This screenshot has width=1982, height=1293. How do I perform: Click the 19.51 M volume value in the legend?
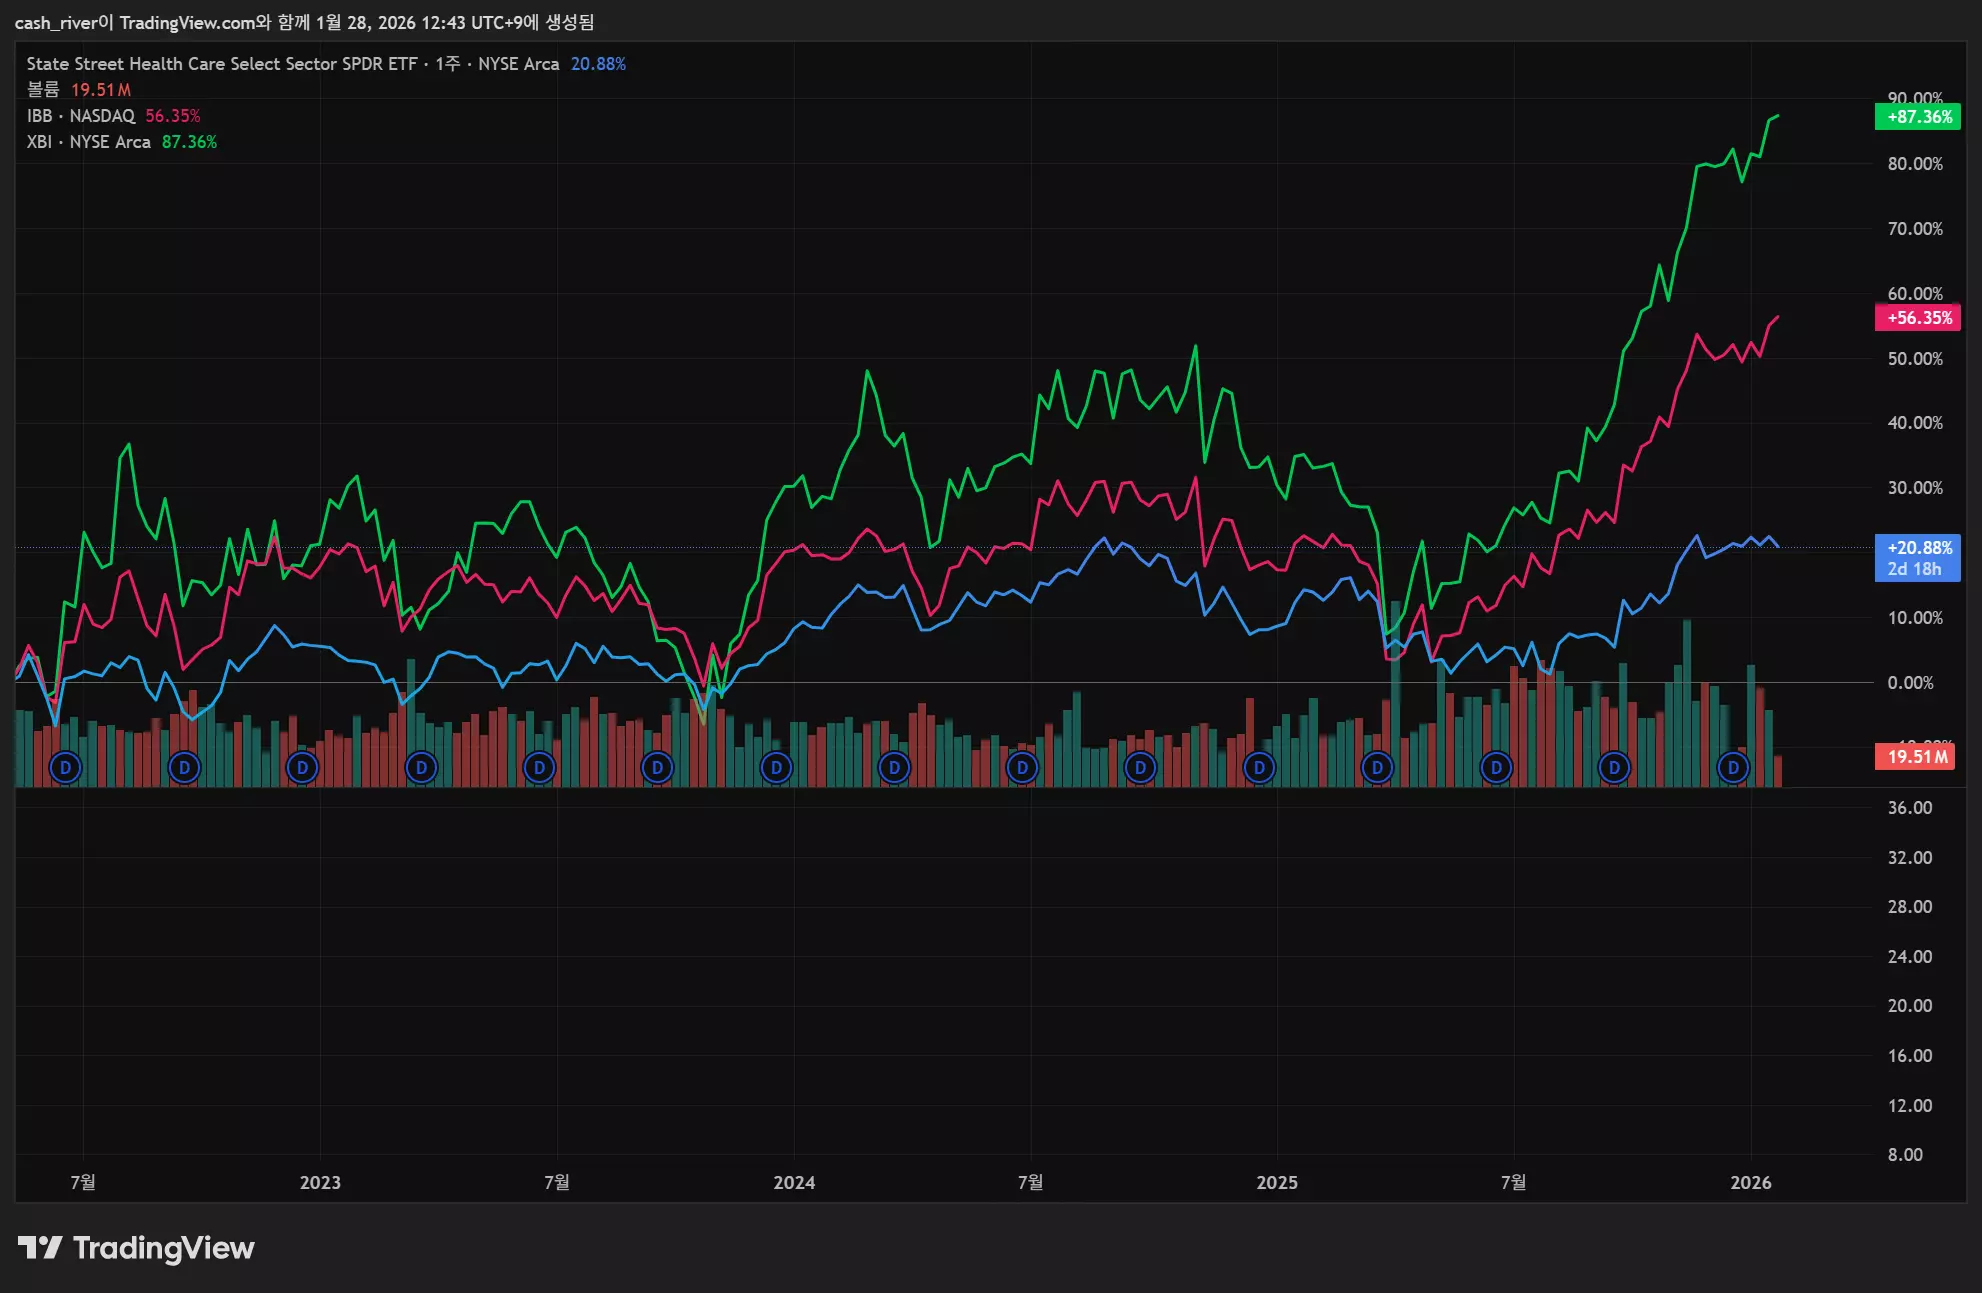tap(101, 90)
